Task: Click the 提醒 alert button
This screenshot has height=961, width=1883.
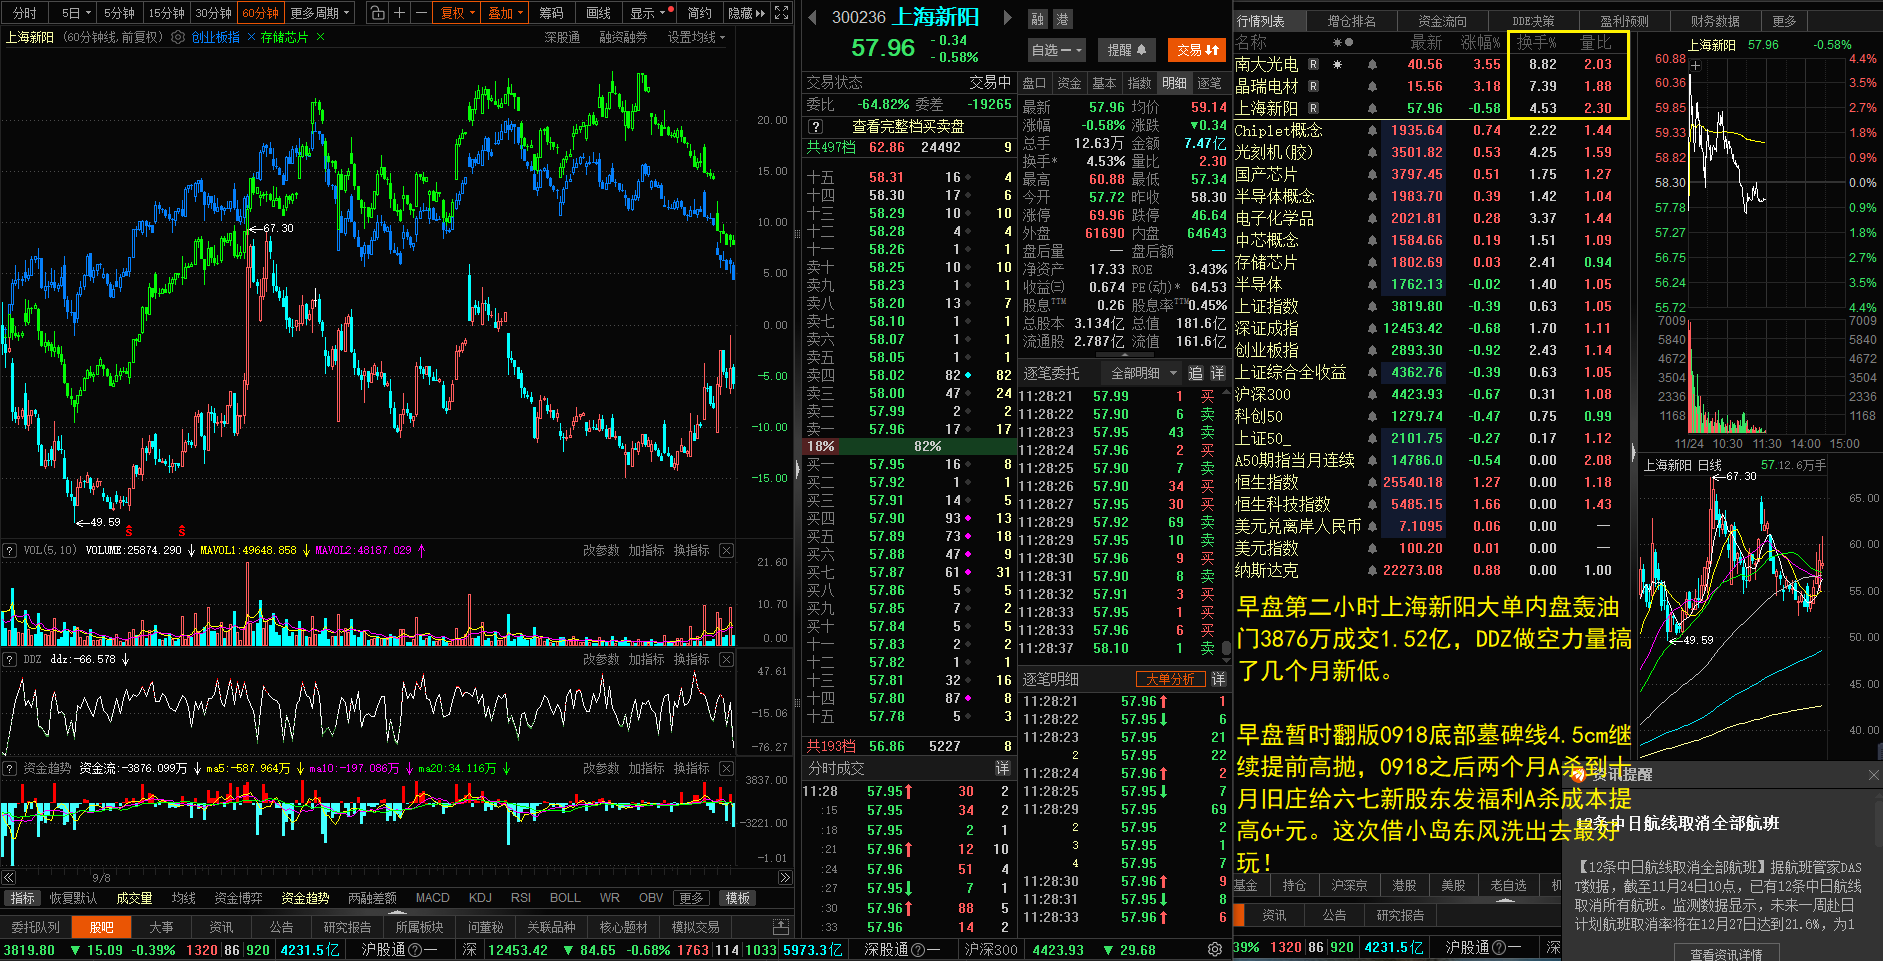Action: (x=1126, y=50)
